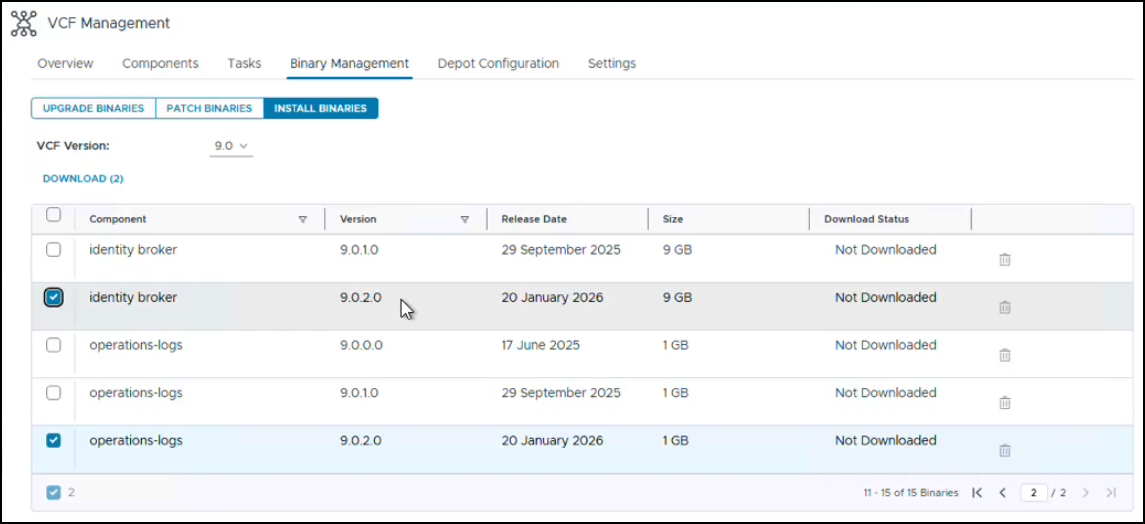Image resolution: width=1145 pixels, height=524 pixels.
Task: Click the 11 - 15 of 15 Binaries text
Action: (911, 493)
